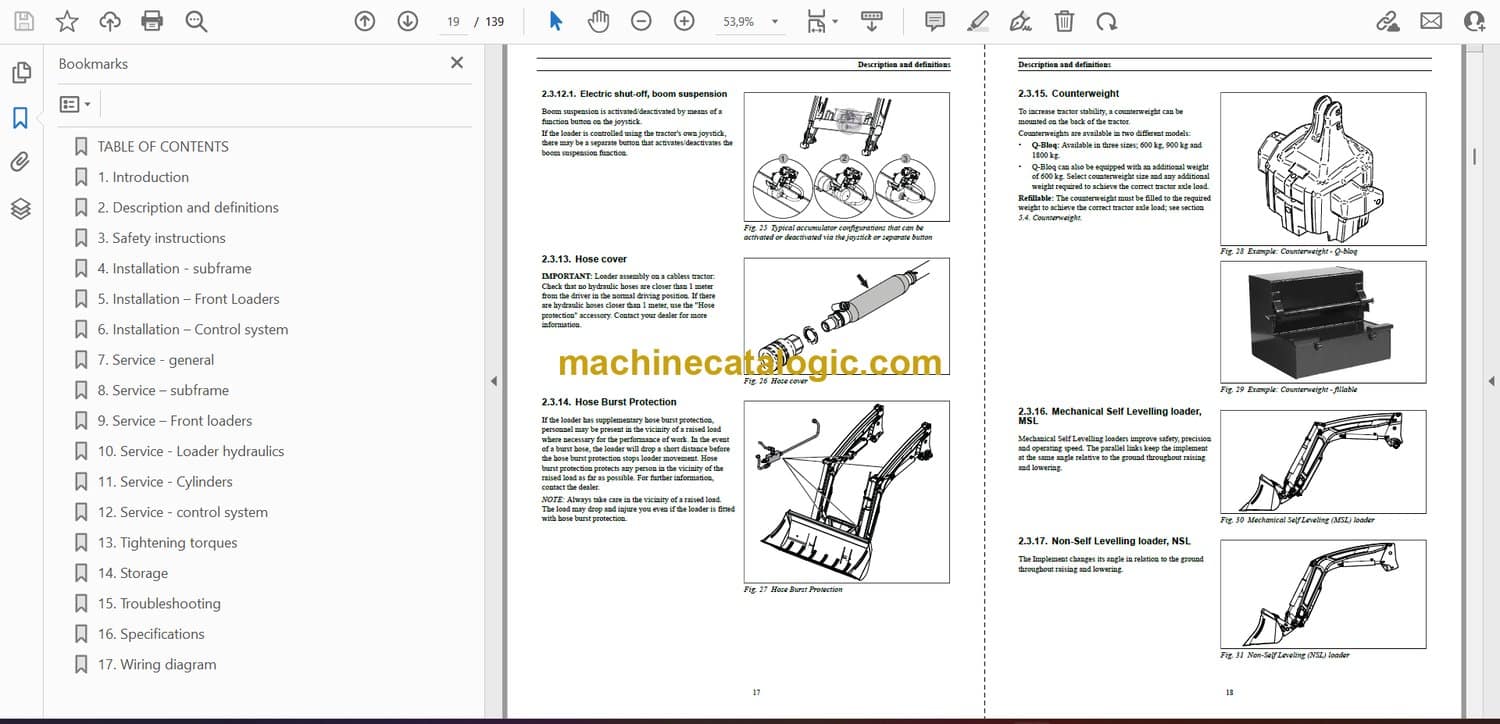
Task: Click the '2.3.13. Hose cover' heading
Action: point(584,259)
